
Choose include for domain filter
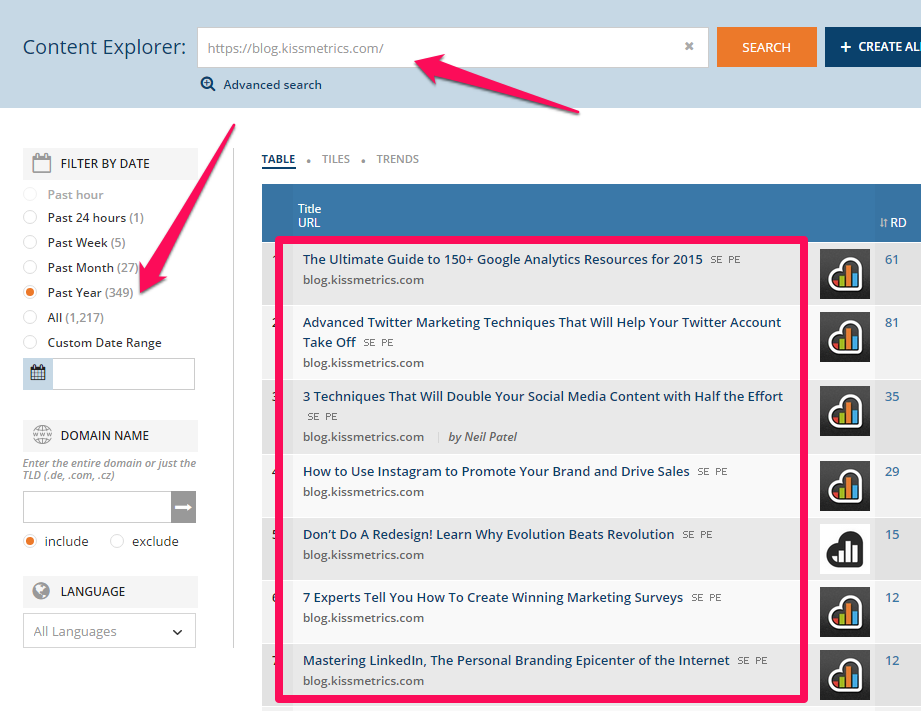click(x=30, y=541)
